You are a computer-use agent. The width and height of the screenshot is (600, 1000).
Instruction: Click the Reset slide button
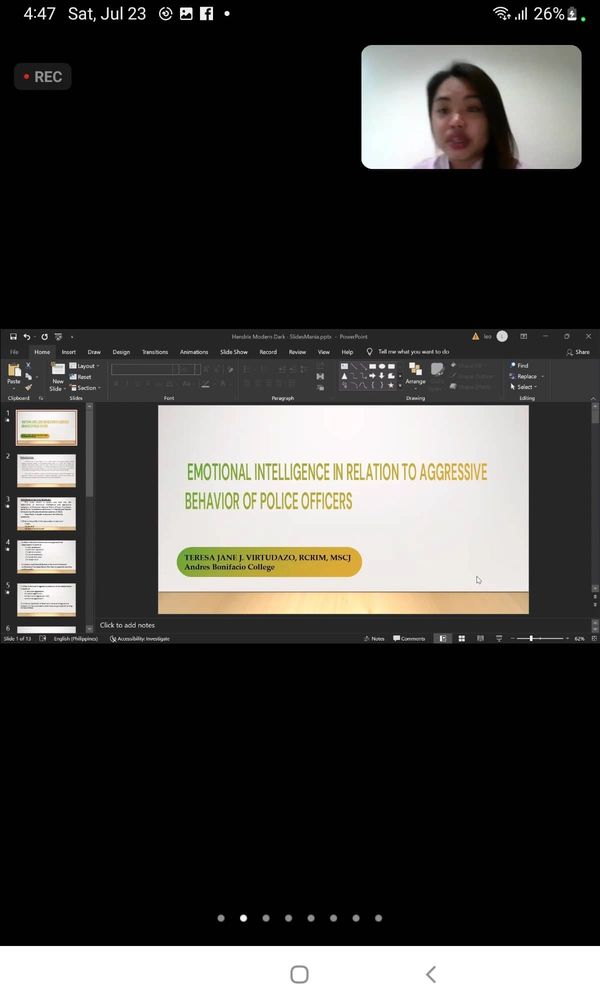(x=83, y=377)
